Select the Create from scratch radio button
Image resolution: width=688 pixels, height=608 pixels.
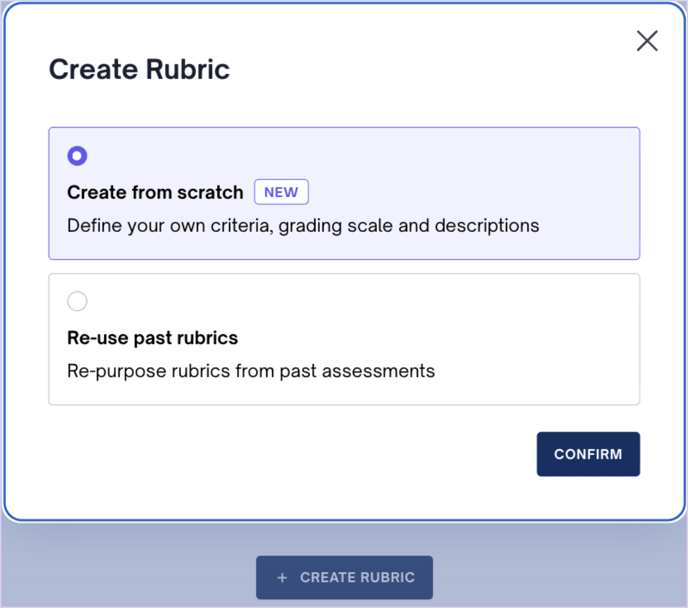[x=77, y=156]
